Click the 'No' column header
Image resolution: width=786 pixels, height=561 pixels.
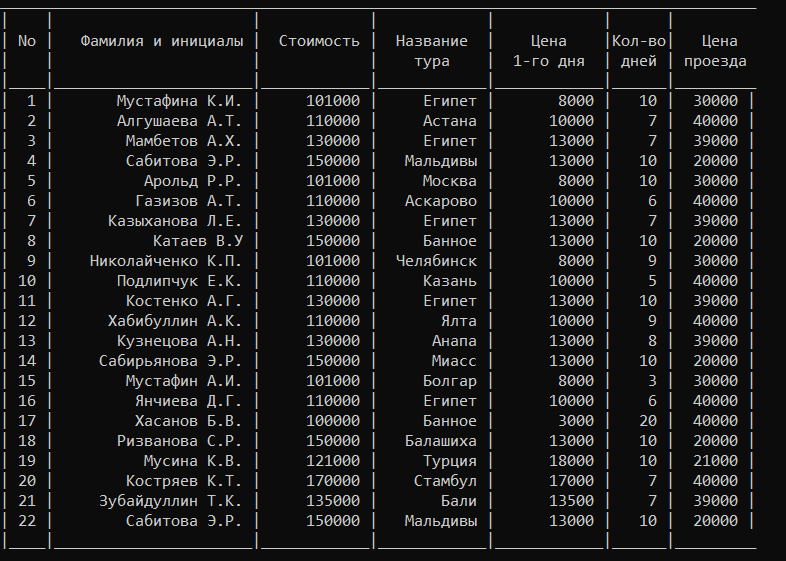pos(27,41)
